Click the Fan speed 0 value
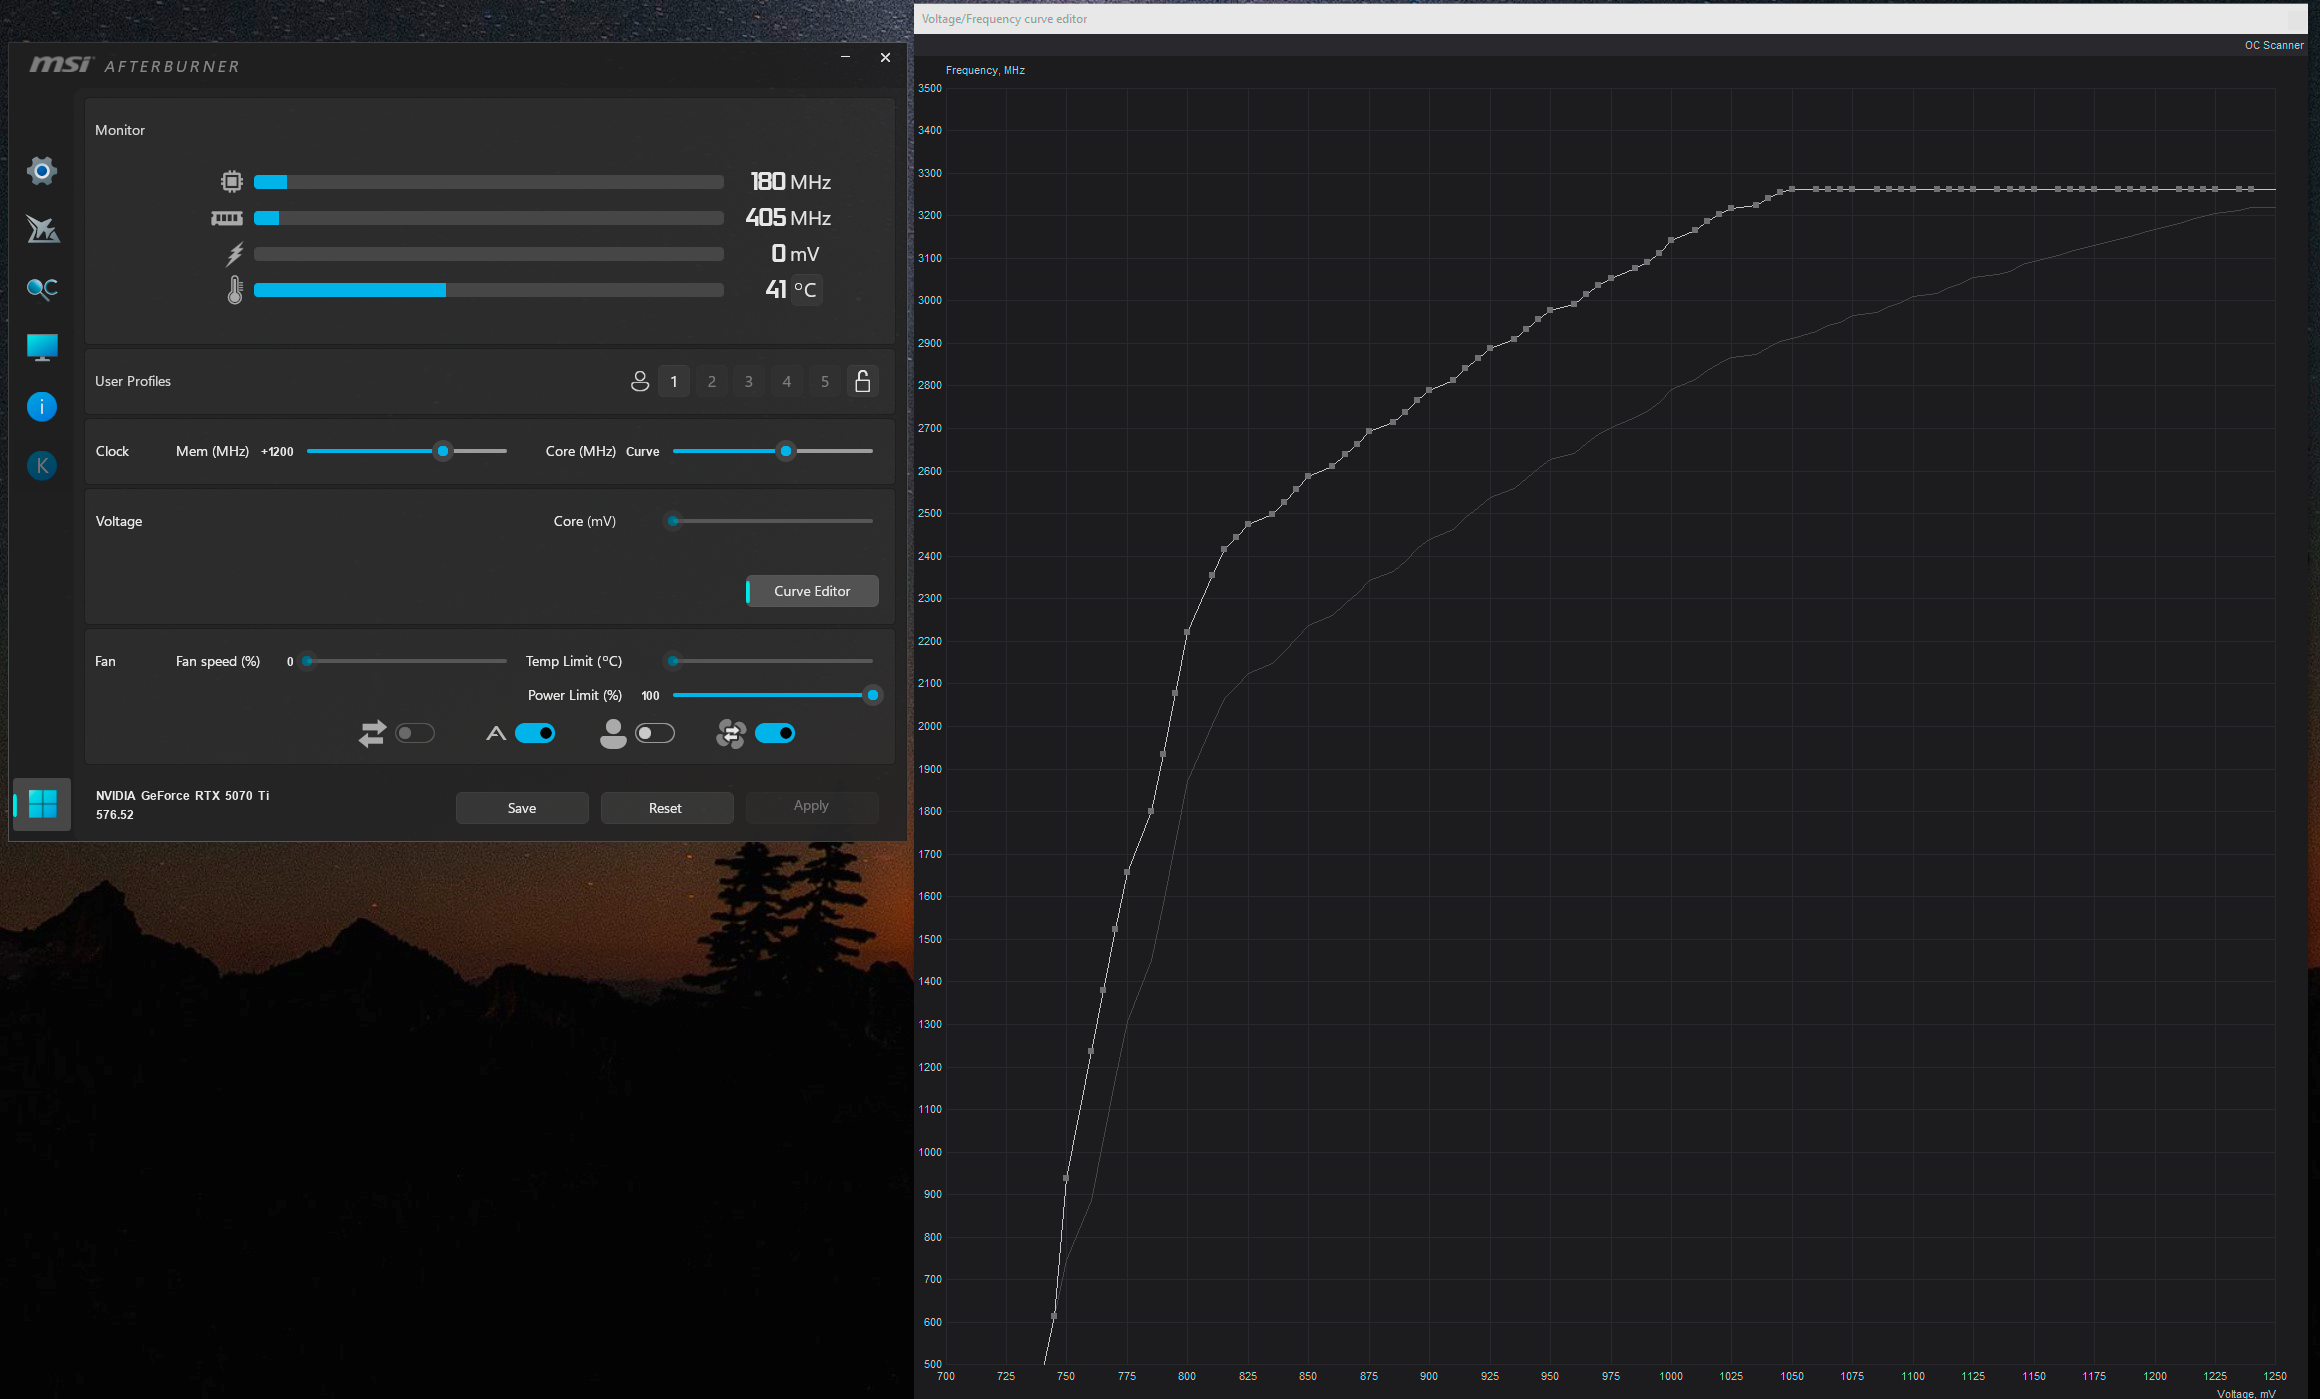Image resolution: width=2320 pixels, height=1399 pixels. [x=290, y=662]
